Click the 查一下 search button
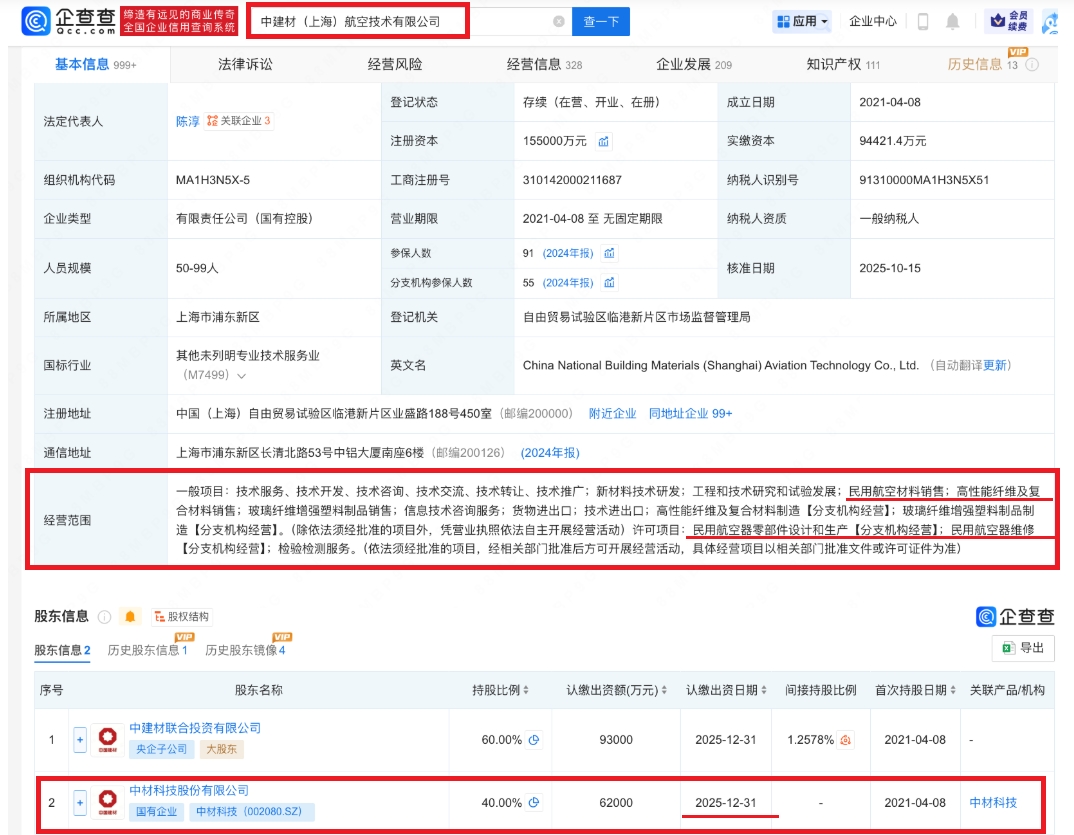Viewport: 1074px width, 835px height. (601, 22)
